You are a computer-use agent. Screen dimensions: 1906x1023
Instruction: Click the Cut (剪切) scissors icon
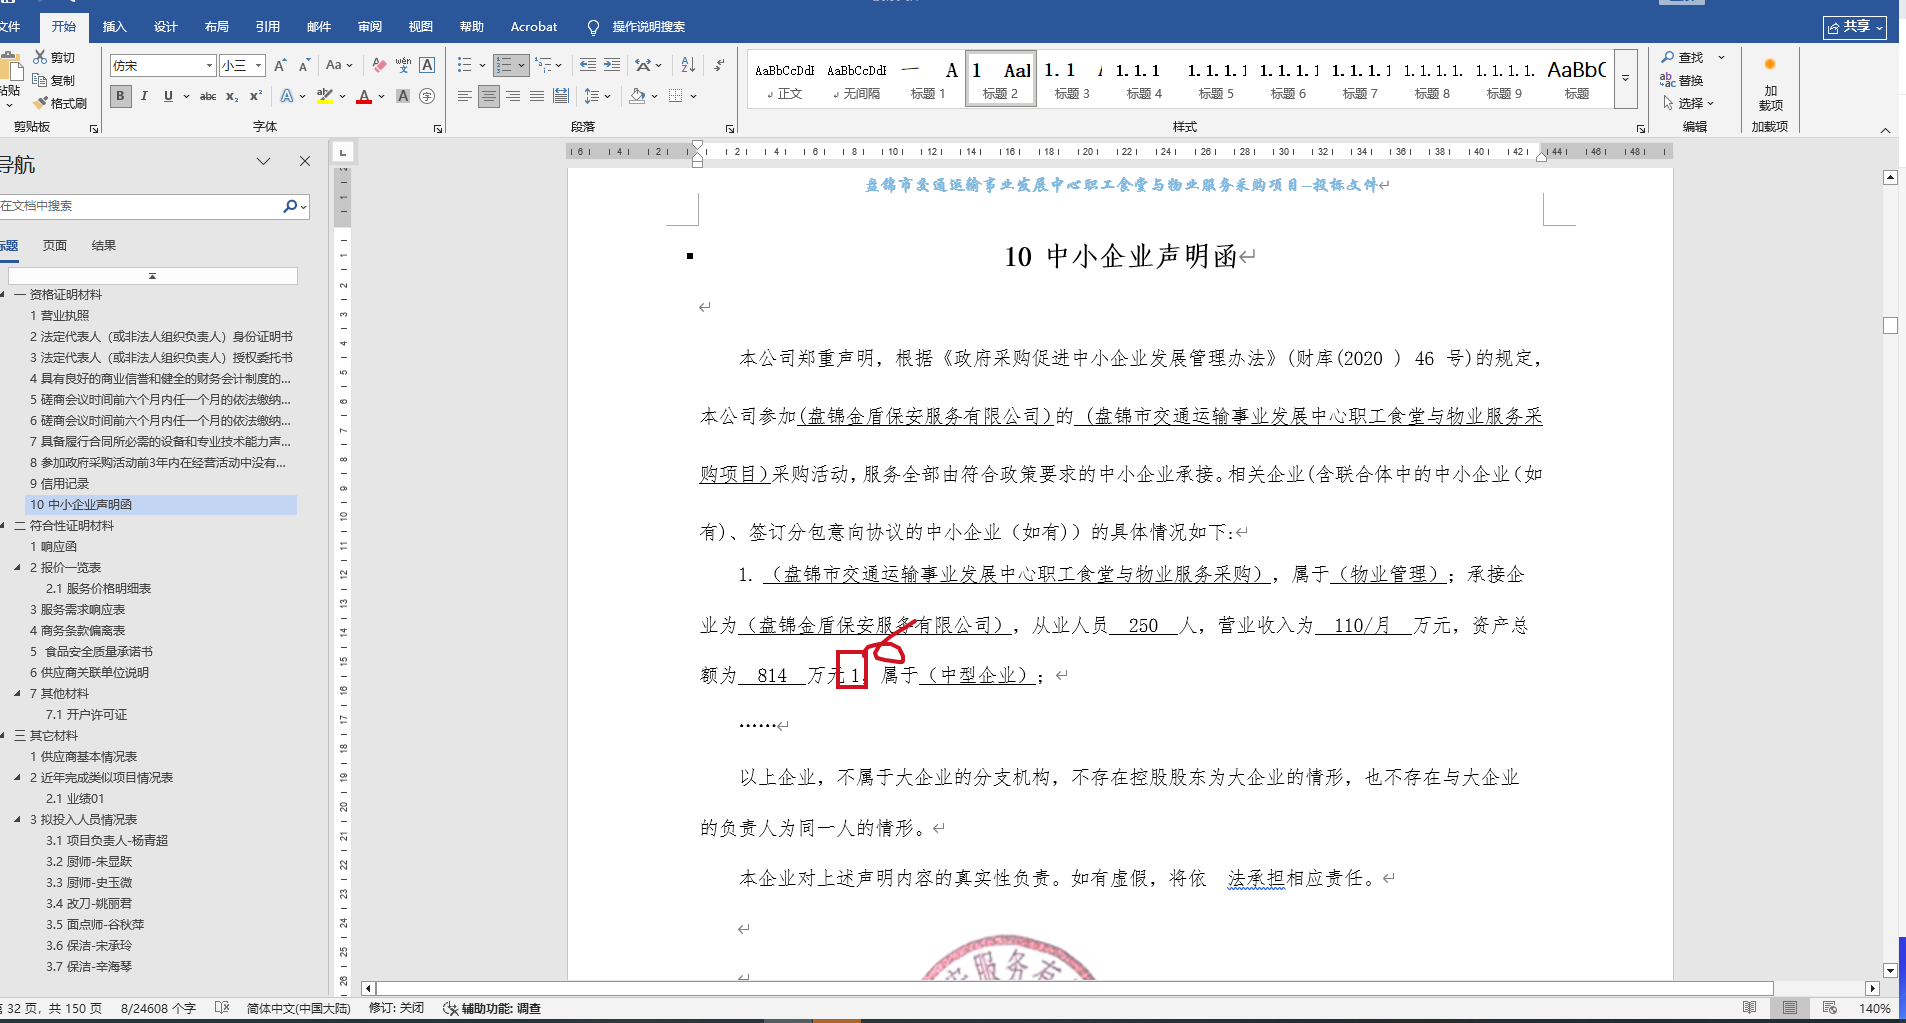pos(41,57)
